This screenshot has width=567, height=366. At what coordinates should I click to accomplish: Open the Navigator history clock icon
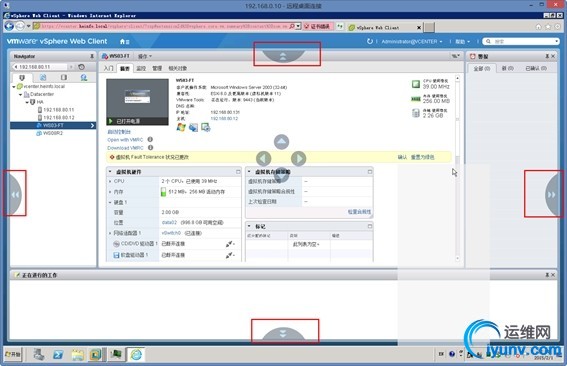(x=81, y=67)
